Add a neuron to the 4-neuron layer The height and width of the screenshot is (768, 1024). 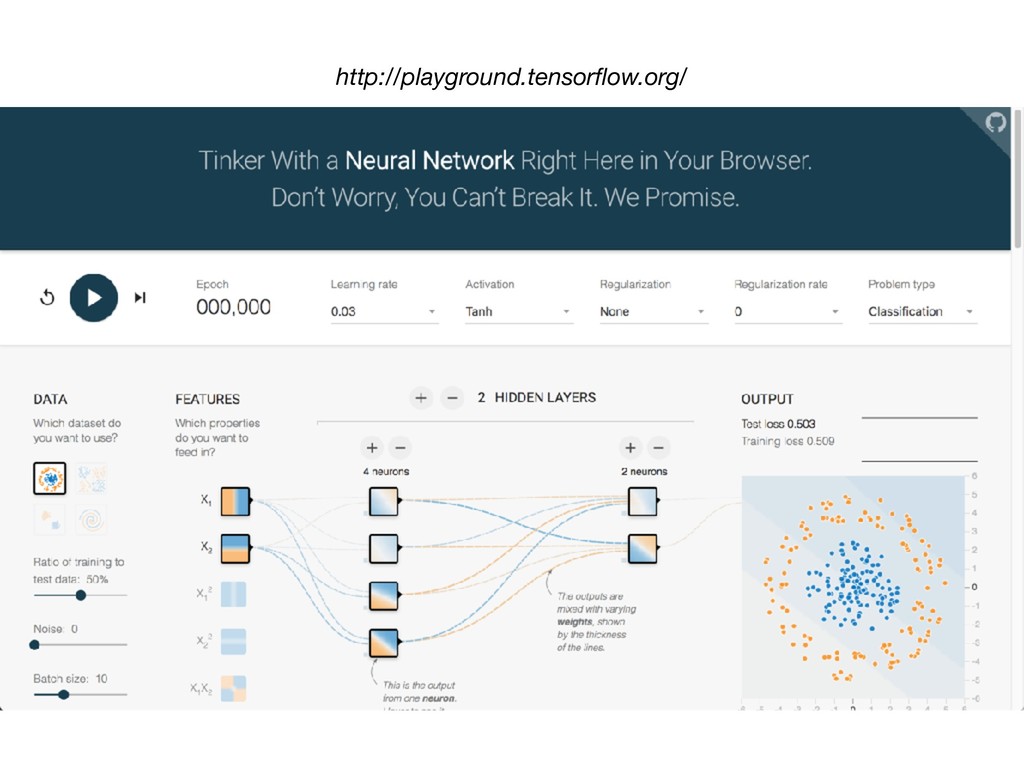click(x=372, y=448)
